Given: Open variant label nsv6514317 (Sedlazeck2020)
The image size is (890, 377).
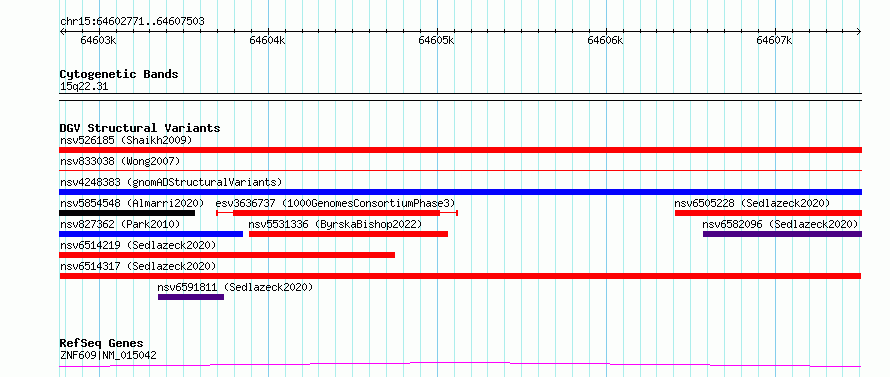Looking at the screenshot, I should pyautogui.click(x=138, y=266).
